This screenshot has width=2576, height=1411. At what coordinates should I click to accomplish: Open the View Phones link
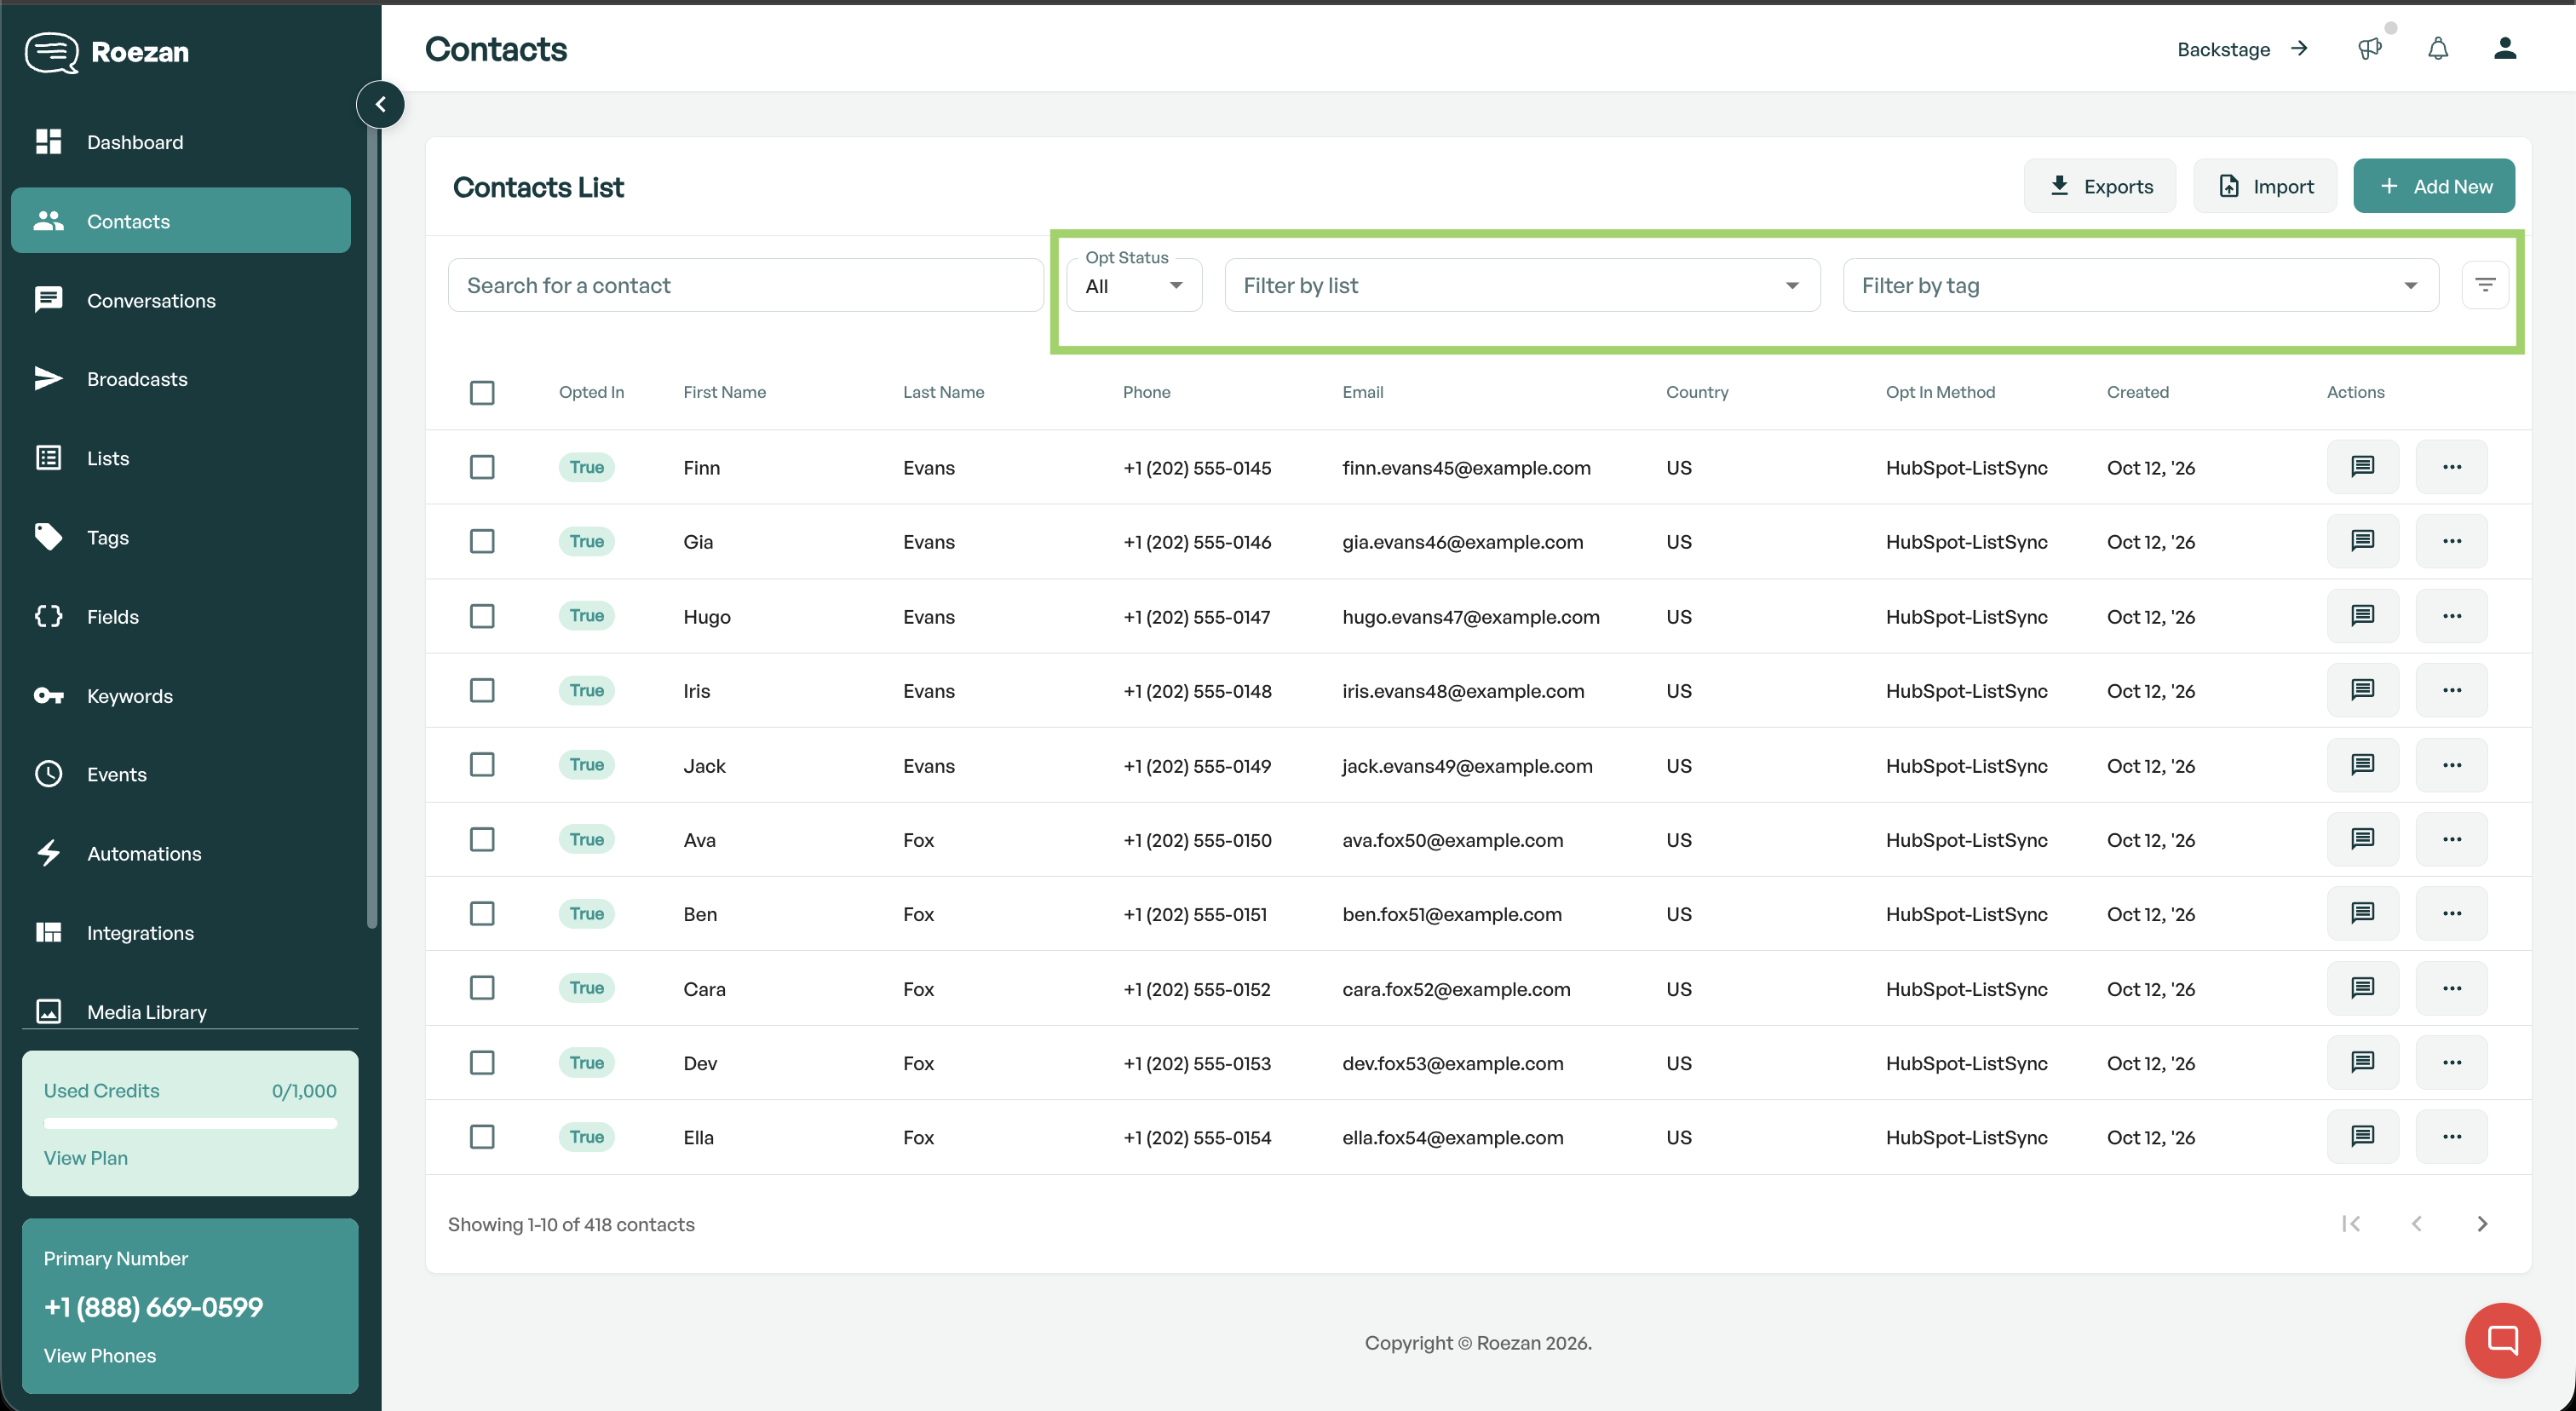100,1355
